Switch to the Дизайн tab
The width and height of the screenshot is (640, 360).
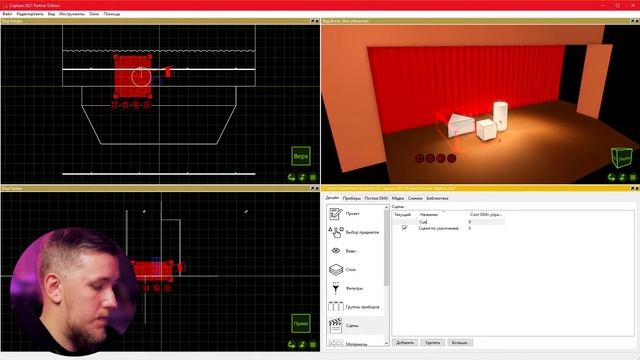332,198
